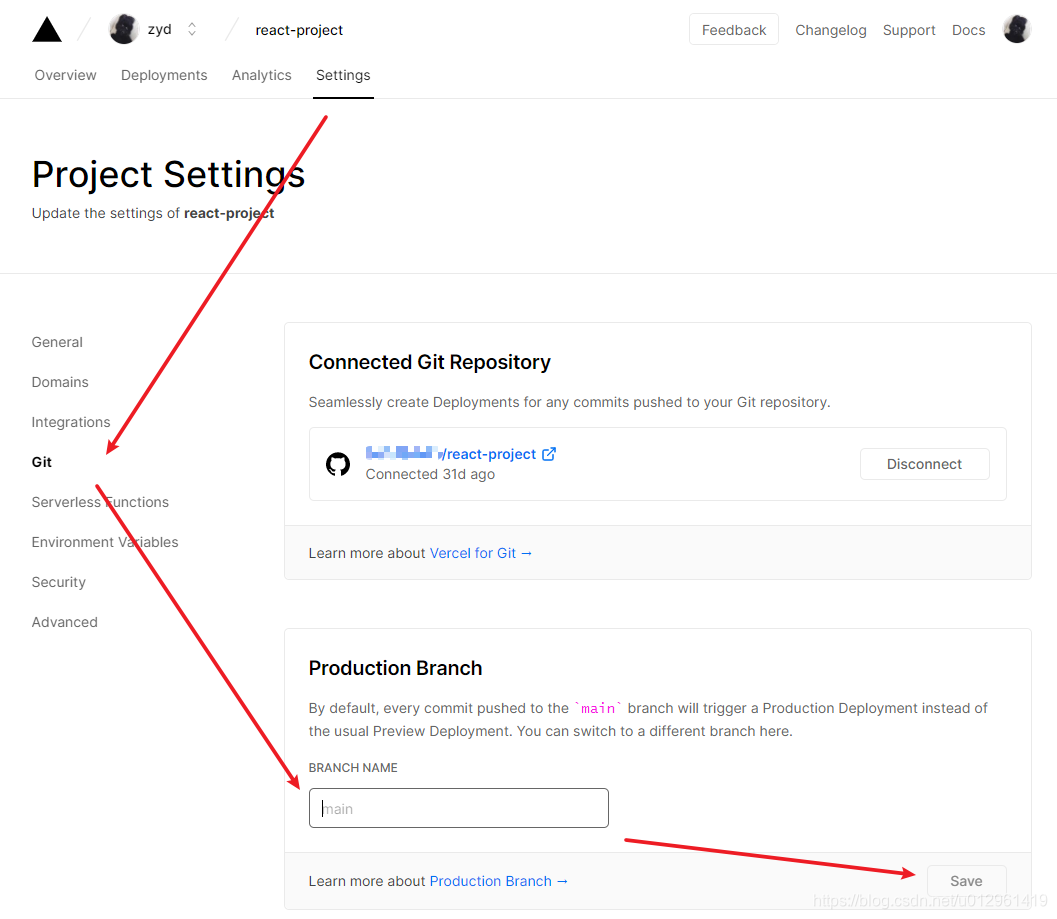Screen dimensions: 1057x919
Task: Click the Vercel triangle logo
Action: tap(47, 30)
